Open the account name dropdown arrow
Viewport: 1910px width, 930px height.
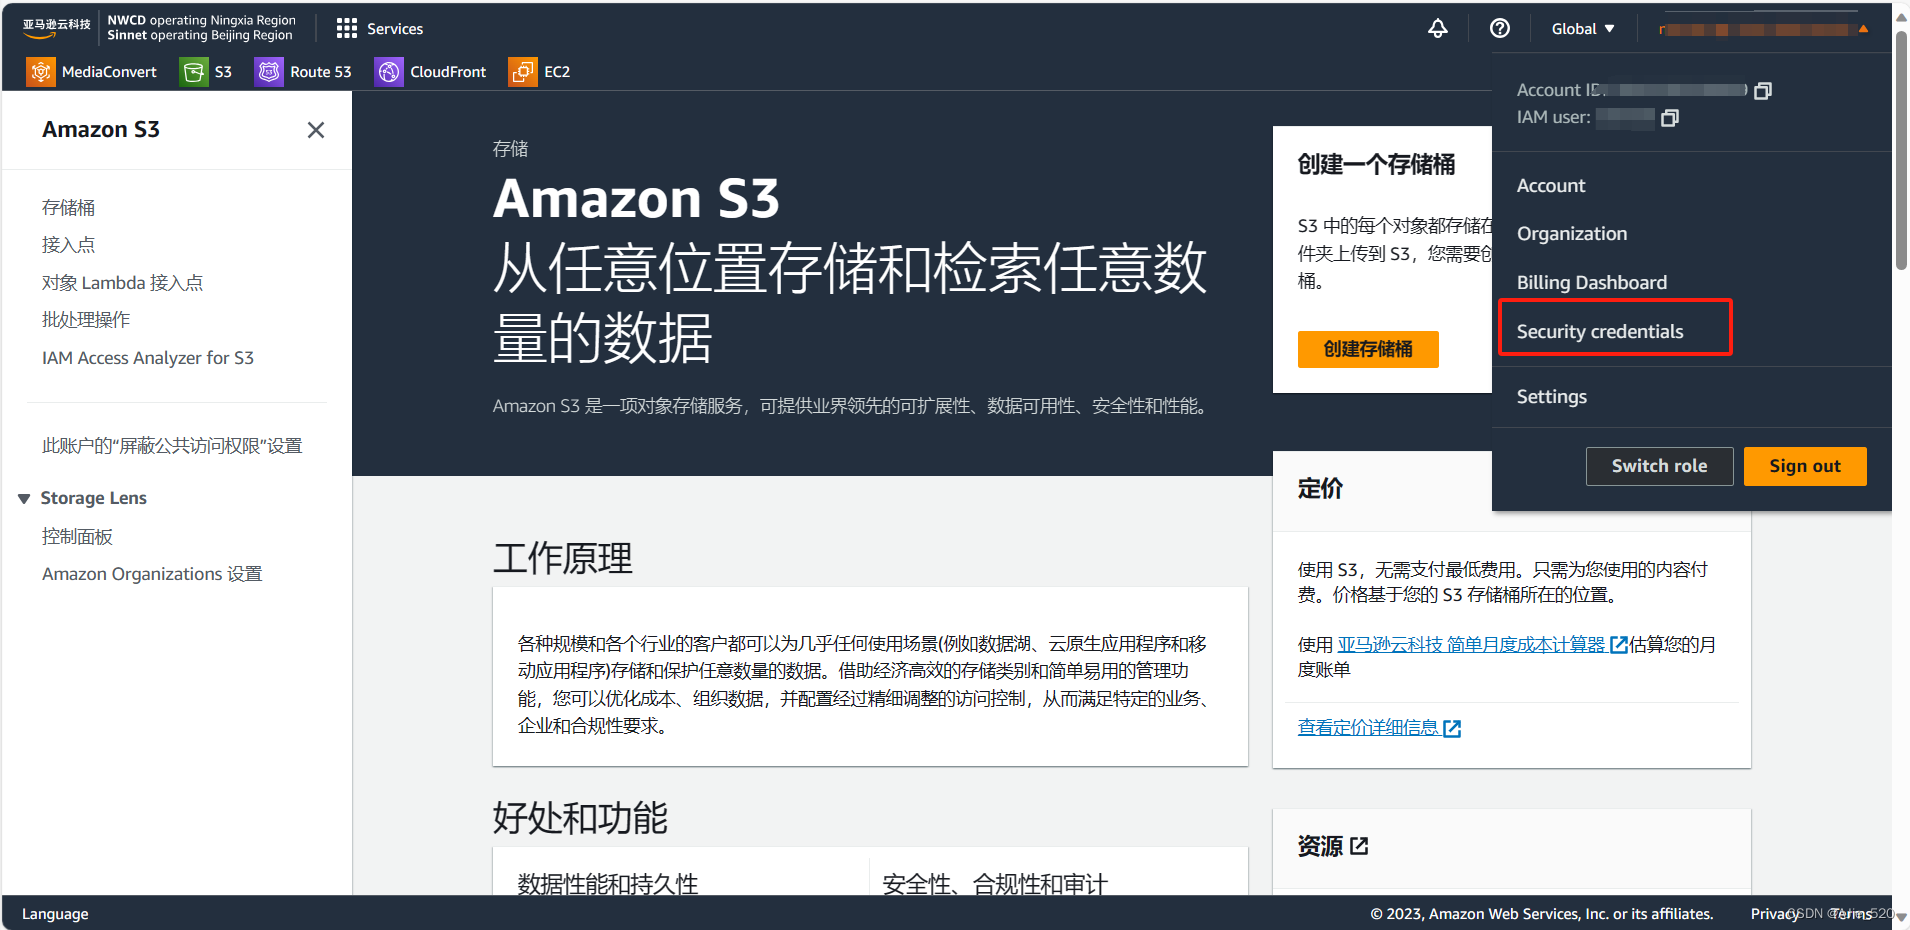click(1862, 28)
